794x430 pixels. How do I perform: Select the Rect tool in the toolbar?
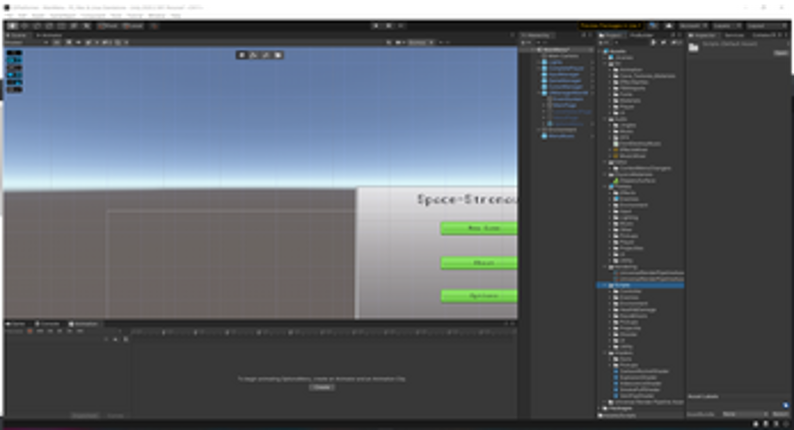[61, 26]
